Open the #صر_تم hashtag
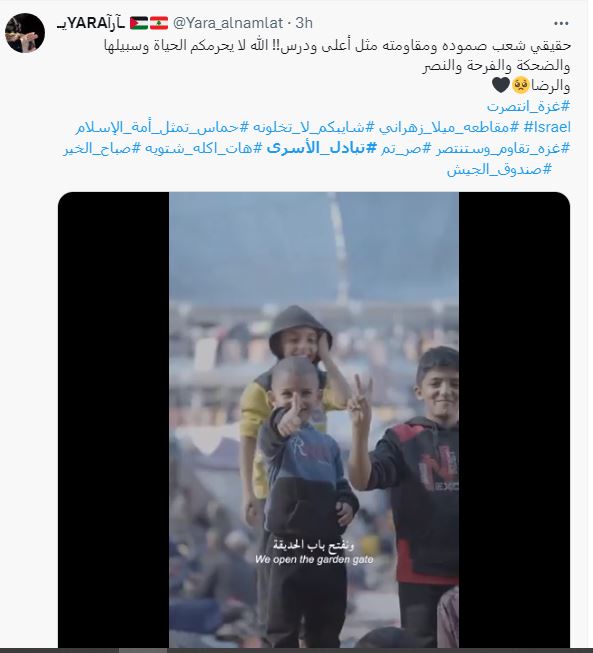 (x=406, y=149)
